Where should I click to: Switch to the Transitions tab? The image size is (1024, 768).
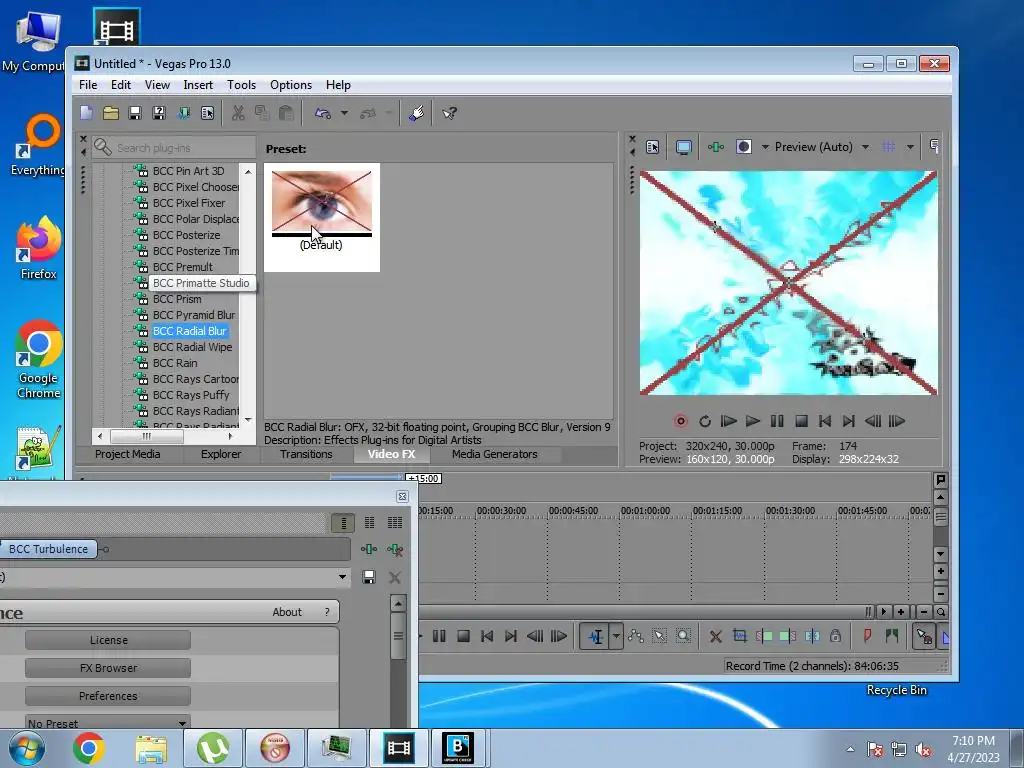306,455
